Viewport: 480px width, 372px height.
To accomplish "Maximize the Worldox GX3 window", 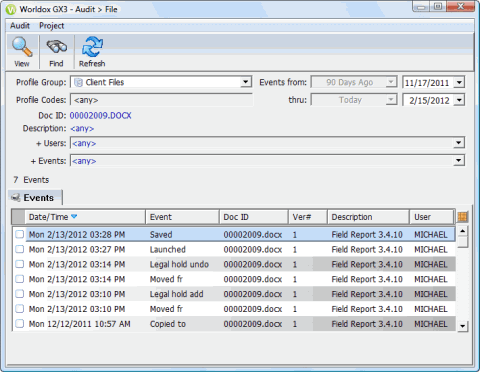I will [438, 7].
